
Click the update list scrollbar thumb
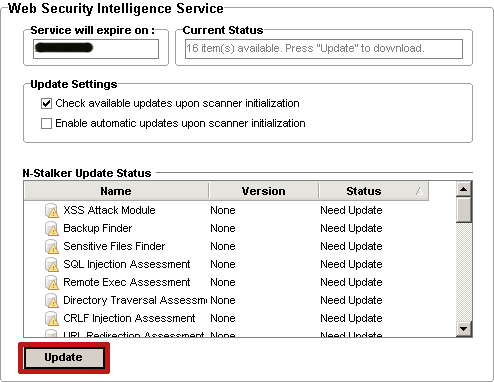tap(463, 210)
